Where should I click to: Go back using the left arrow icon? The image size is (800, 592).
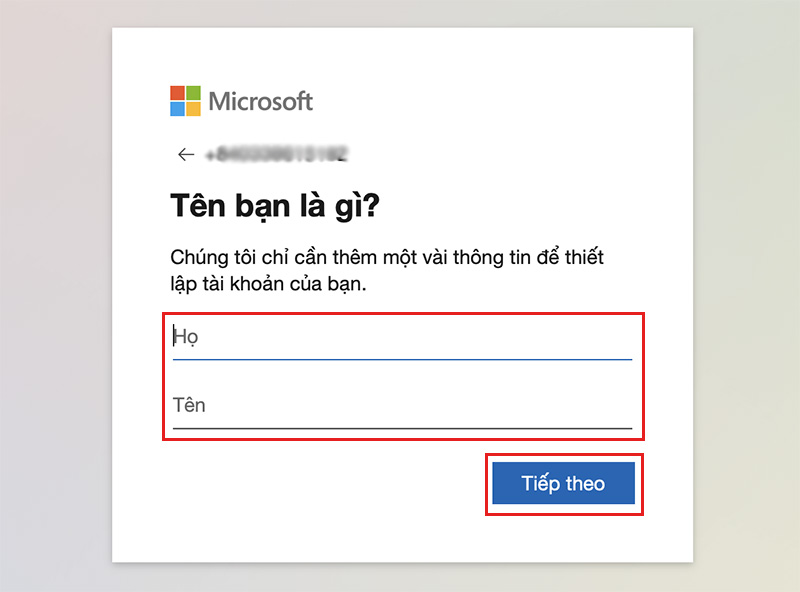pos(186,154)
